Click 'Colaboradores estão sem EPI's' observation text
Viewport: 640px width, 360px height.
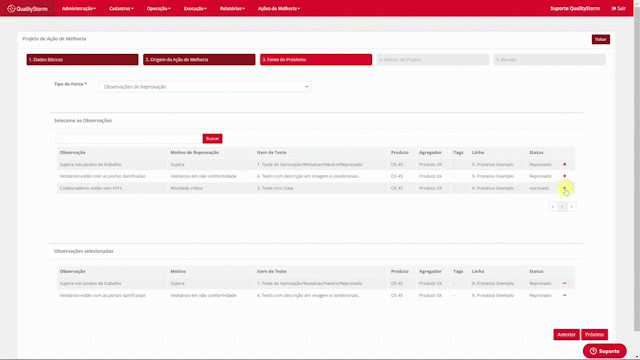tap(91, 188)
